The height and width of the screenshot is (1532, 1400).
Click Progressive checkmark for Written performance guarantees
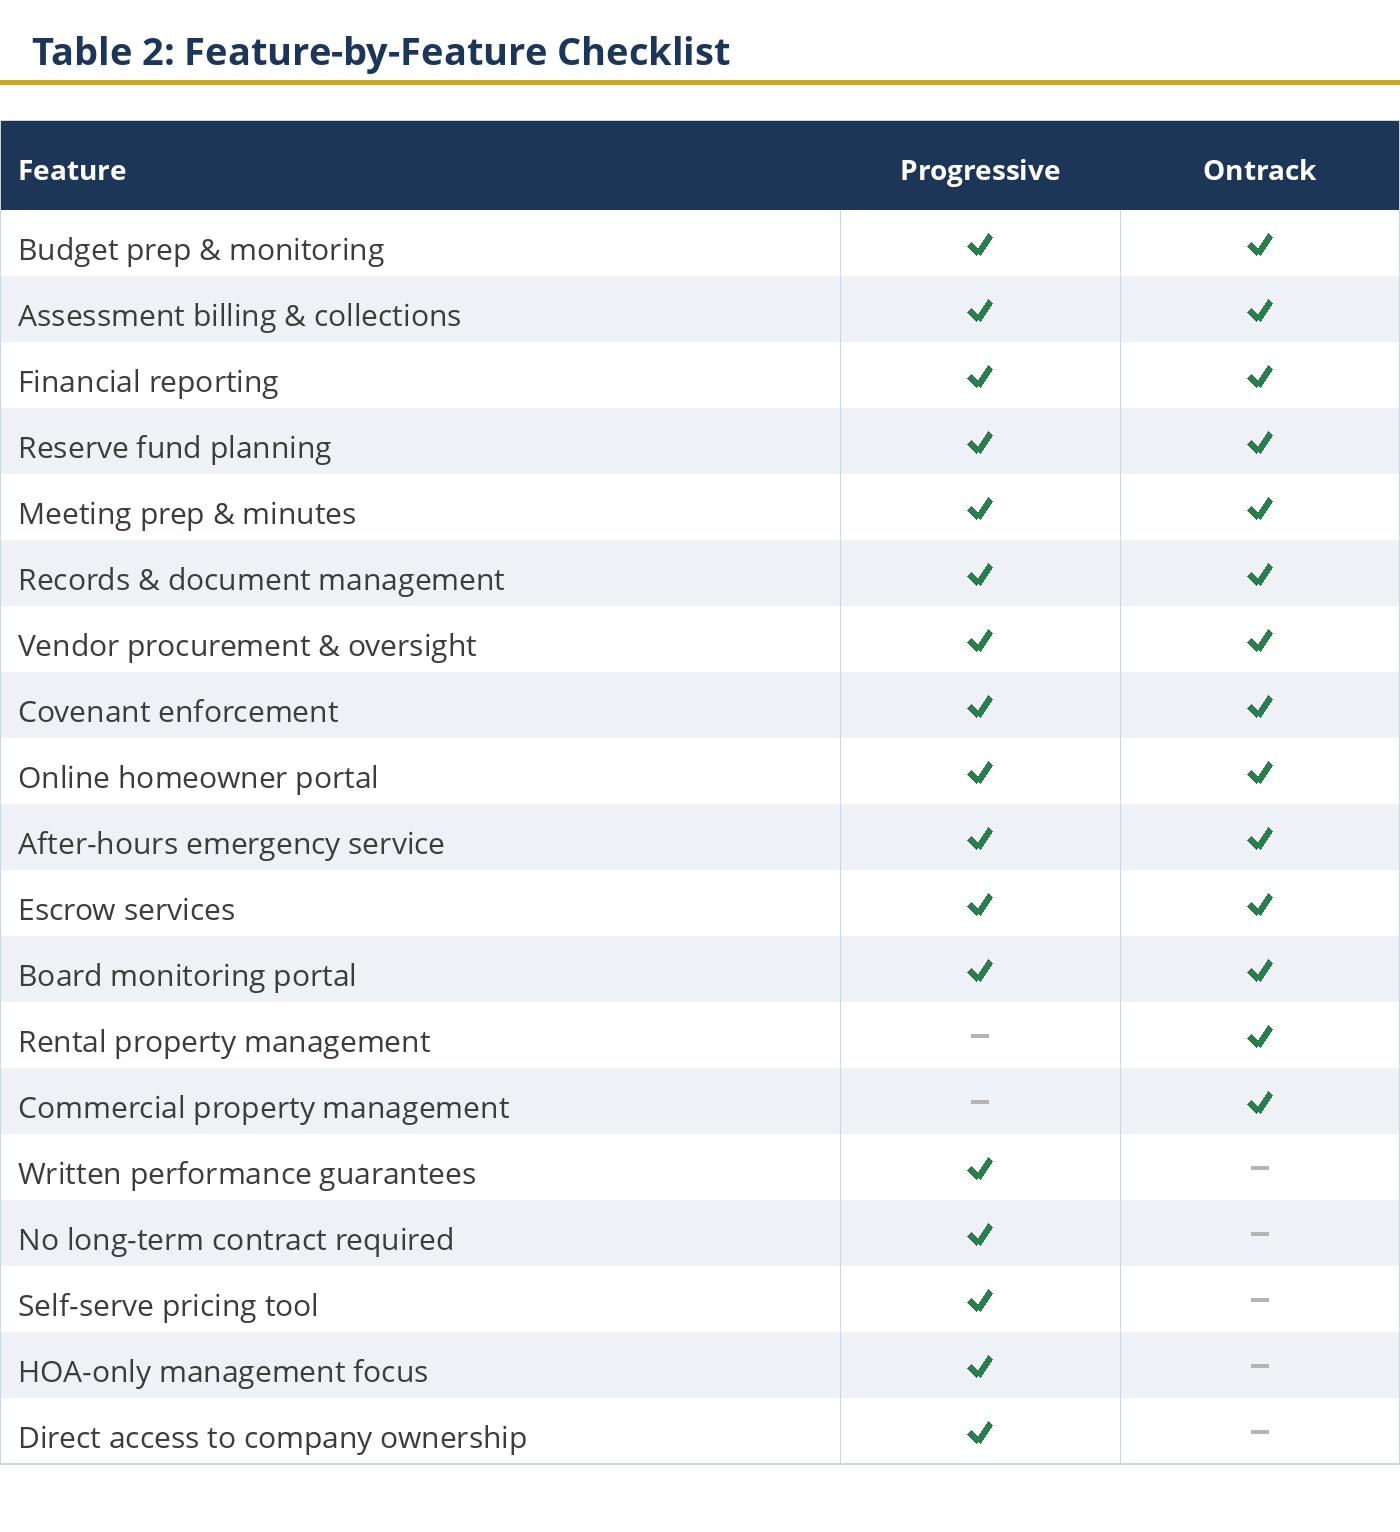point(980,1168)
